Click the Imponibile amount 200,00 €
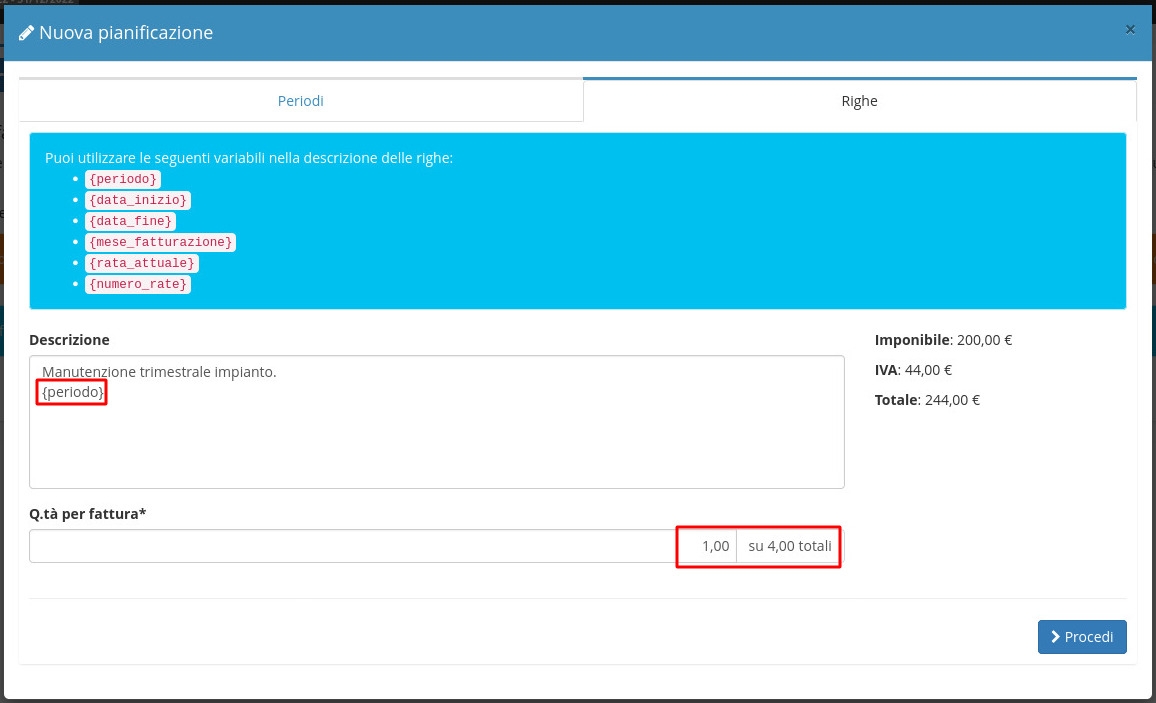The image size is (1156, 703). click(984, 340)
